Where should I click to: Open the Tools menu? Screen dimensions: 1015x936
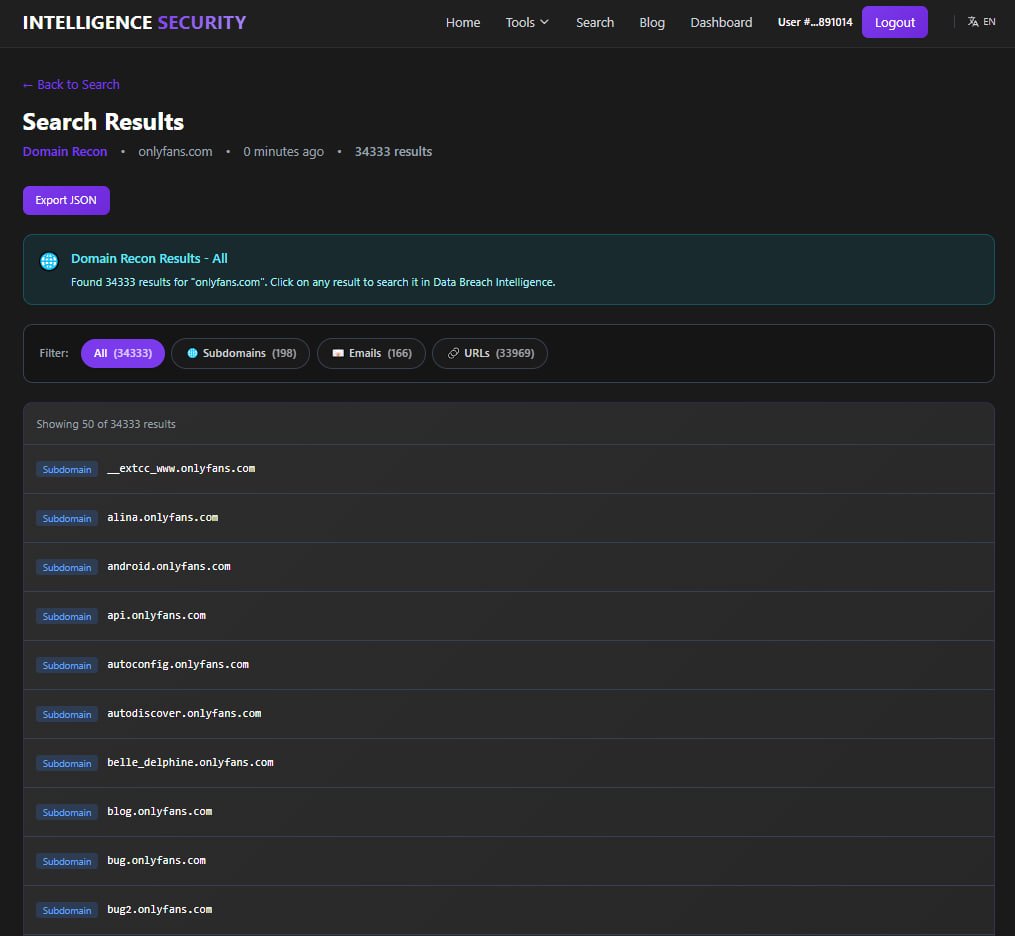pyautogui.click(x=527, y=23)
